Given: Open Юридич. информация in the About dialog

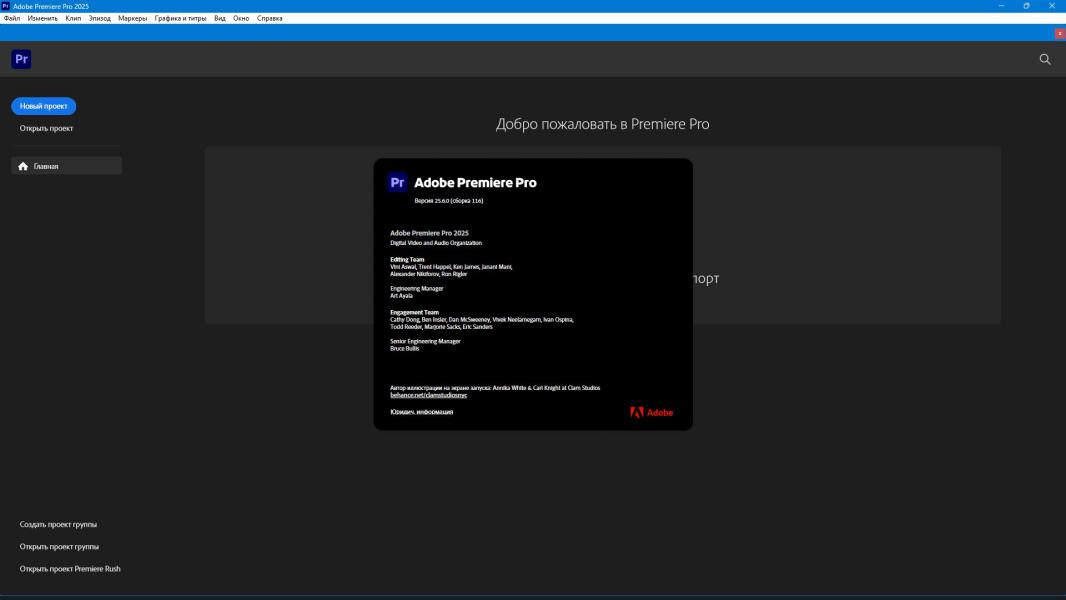Looking at the screenshot, I should pos(421,412).
